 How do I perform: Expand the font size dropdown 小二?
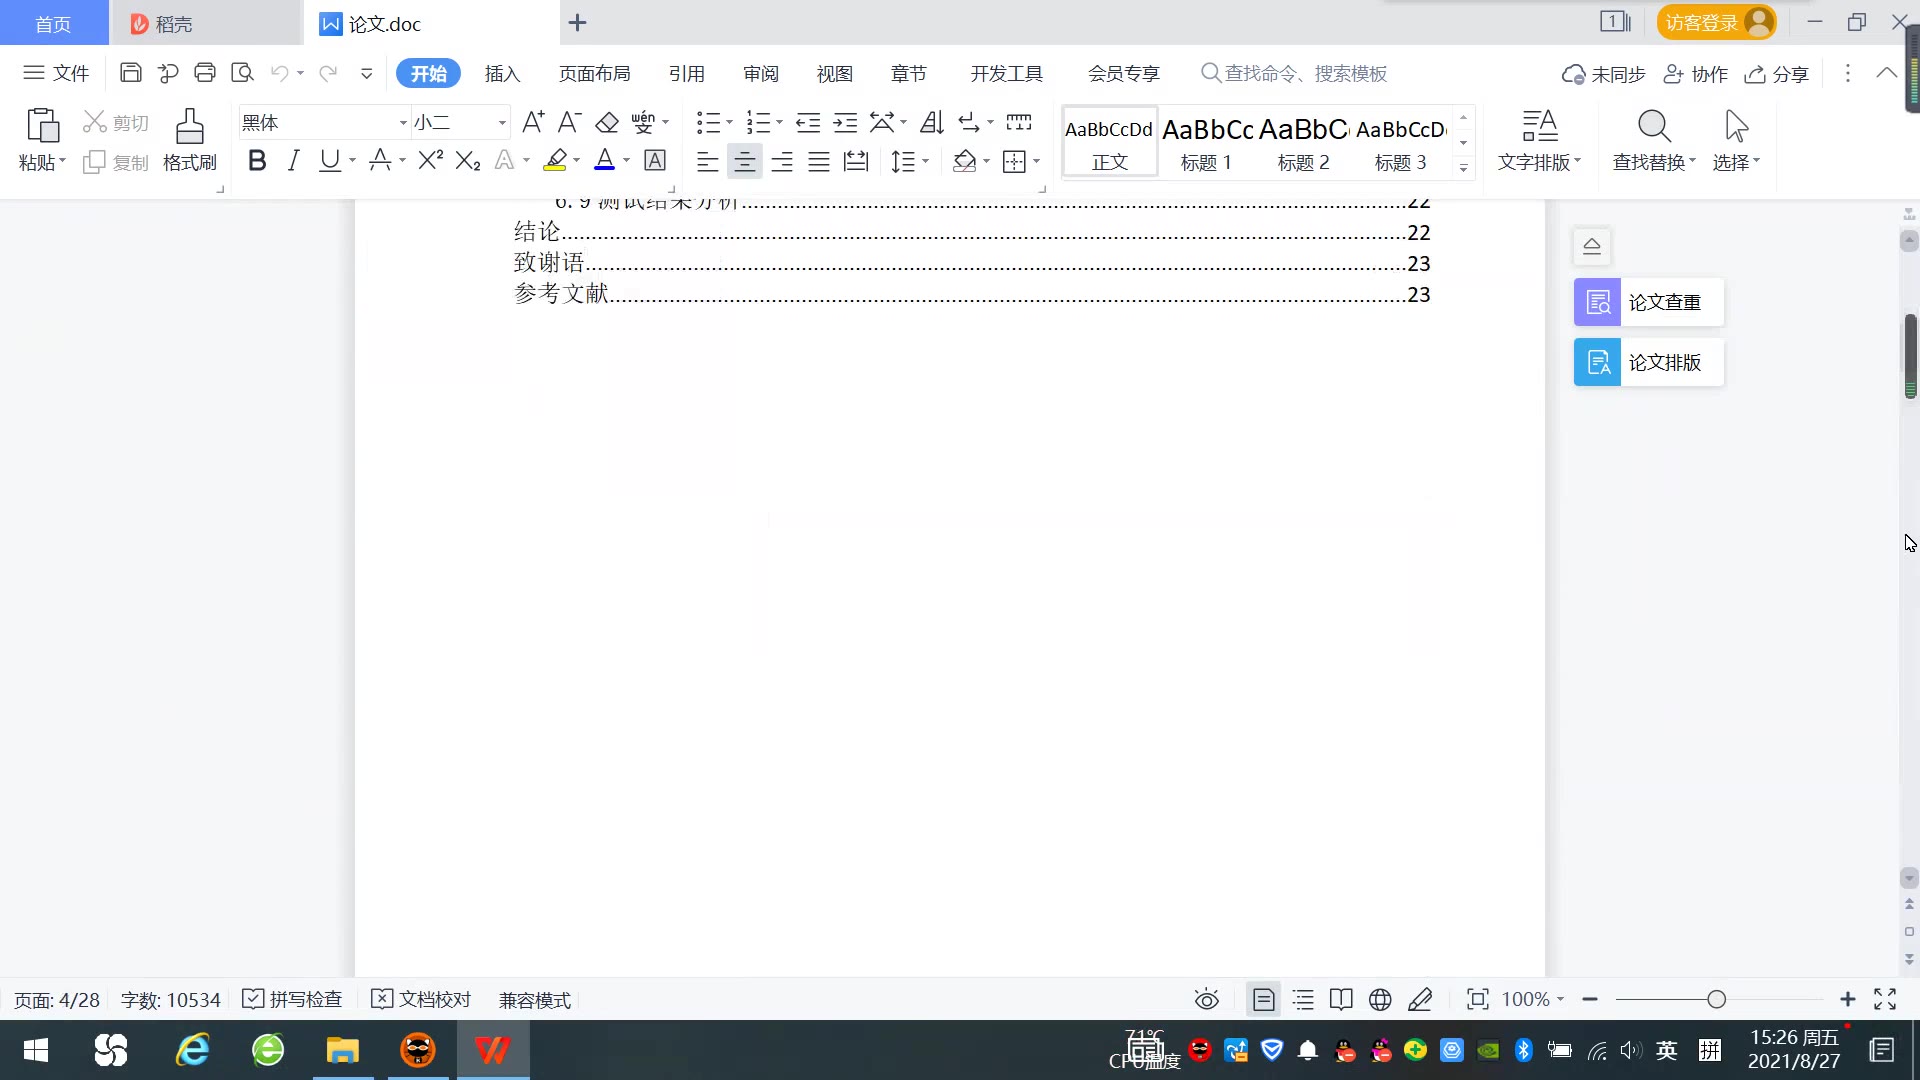(502, 122)
